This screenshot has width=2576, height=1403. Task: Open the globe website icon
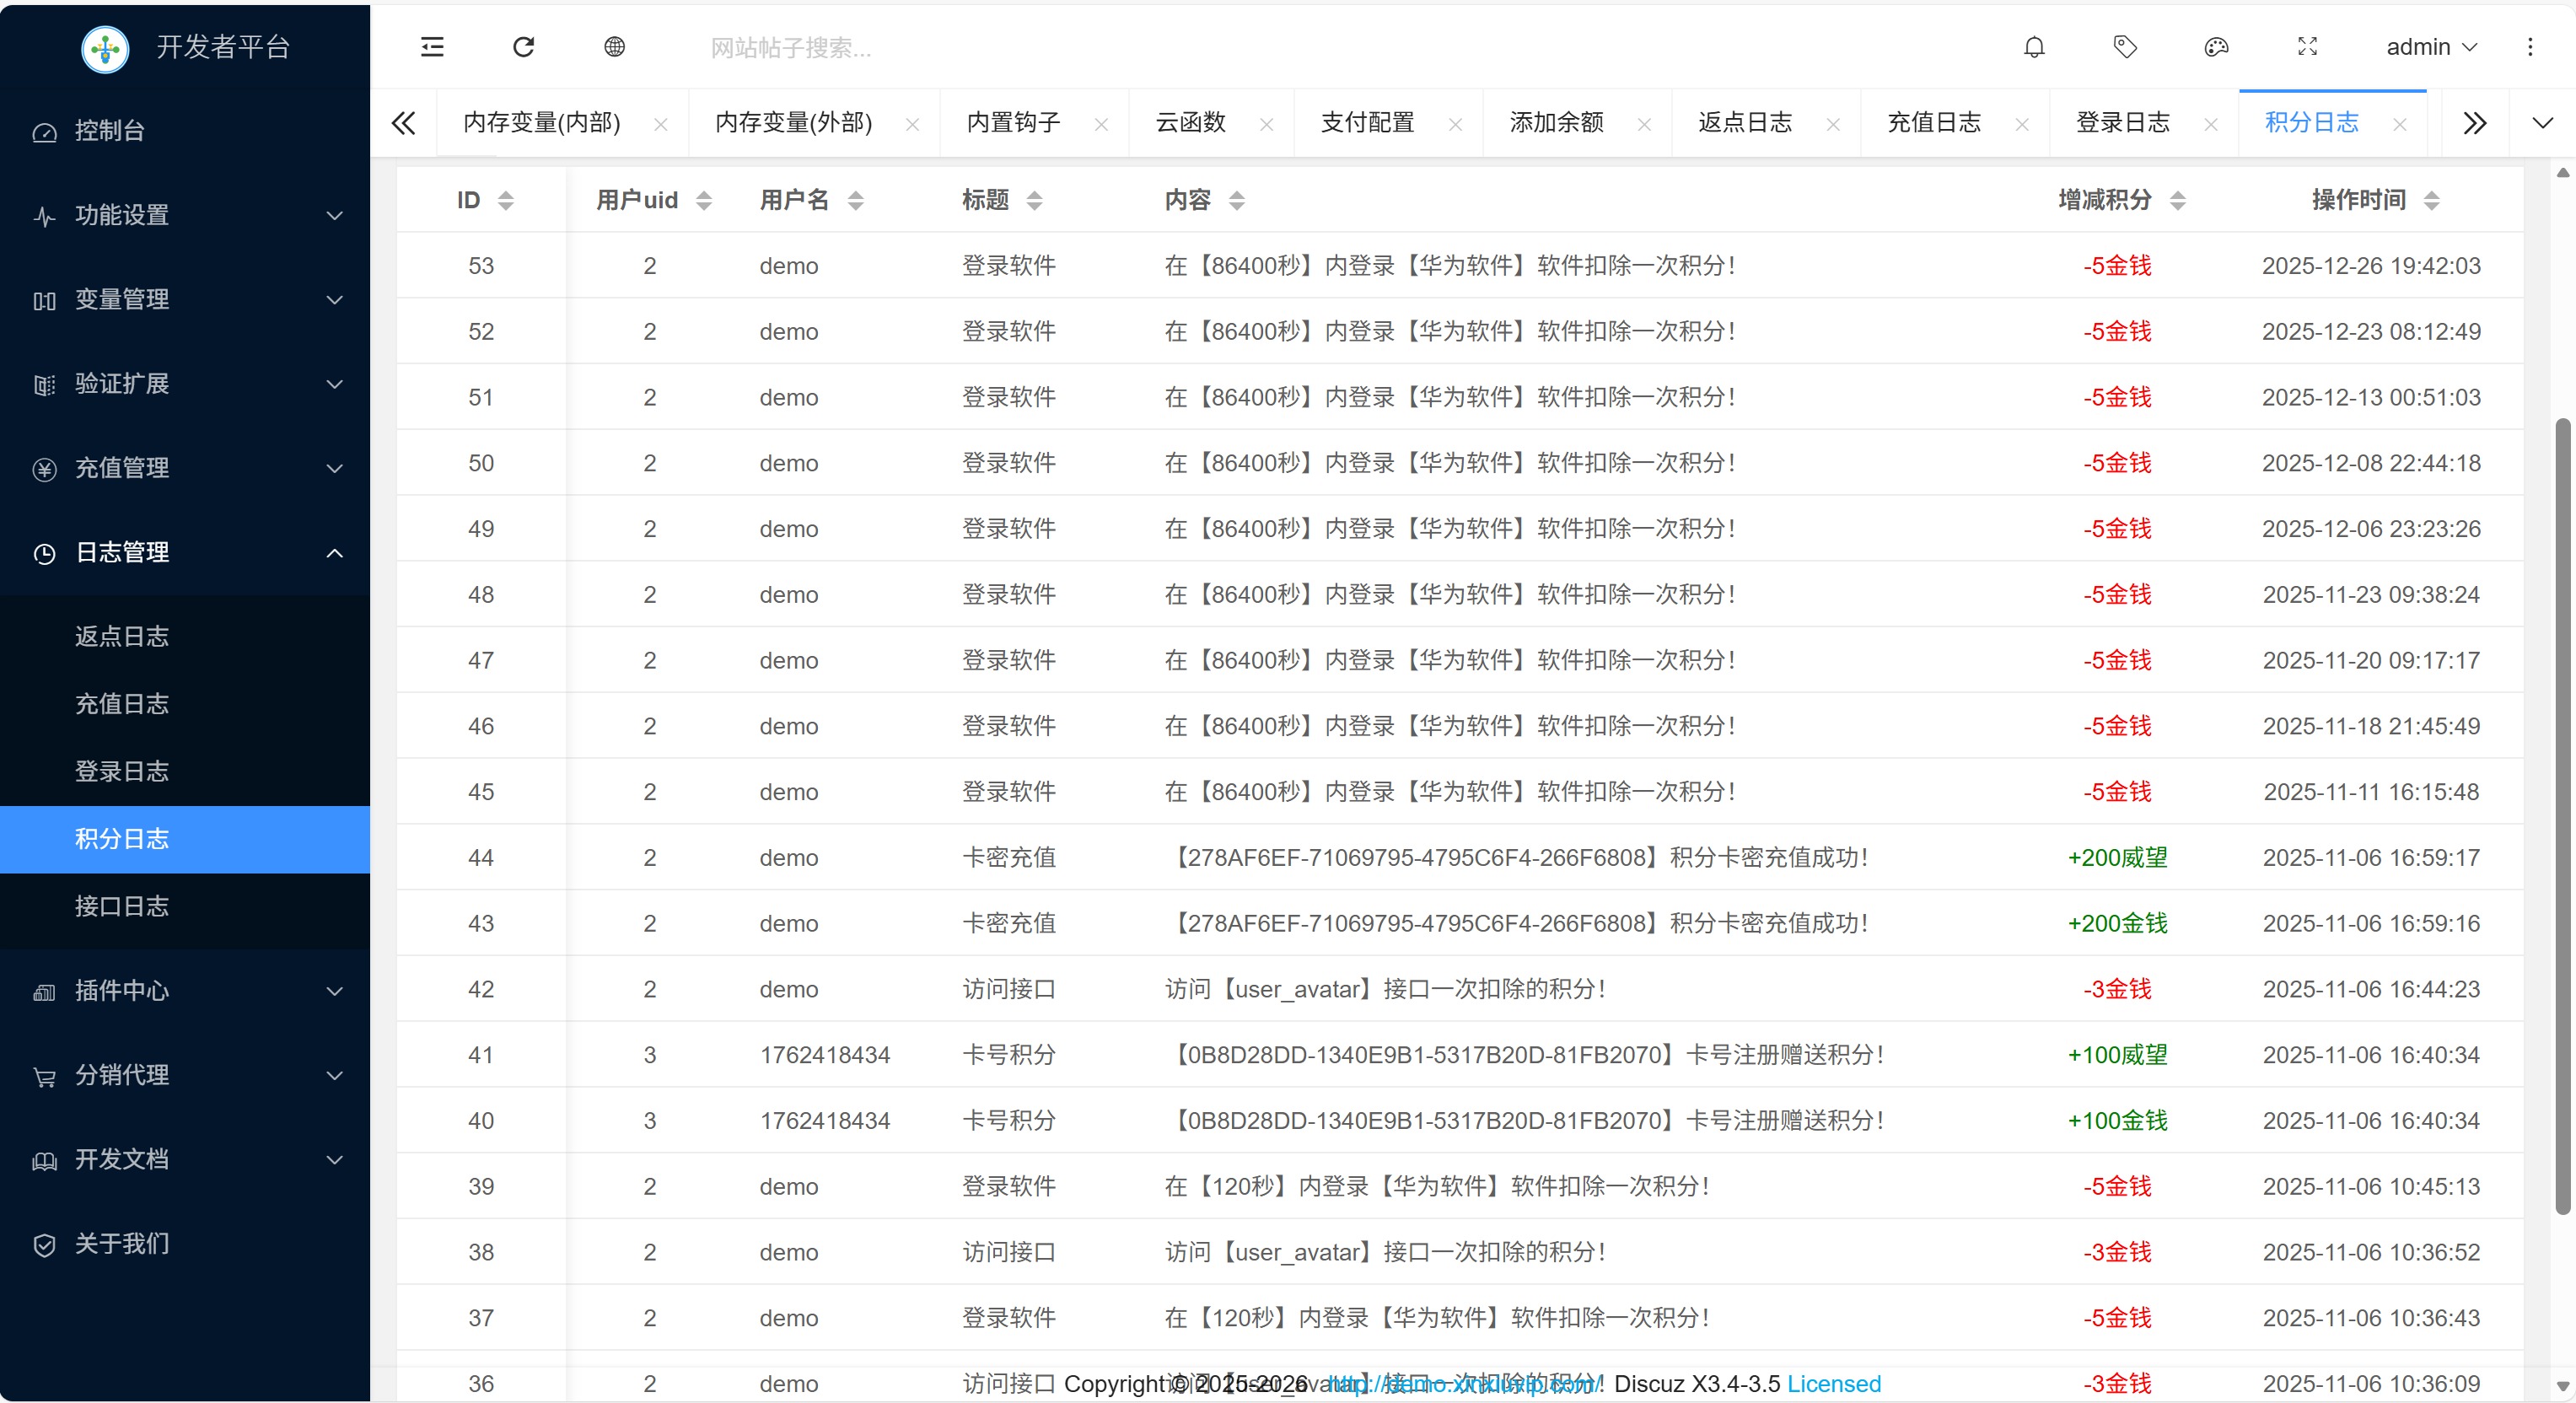tap(615, 47)
